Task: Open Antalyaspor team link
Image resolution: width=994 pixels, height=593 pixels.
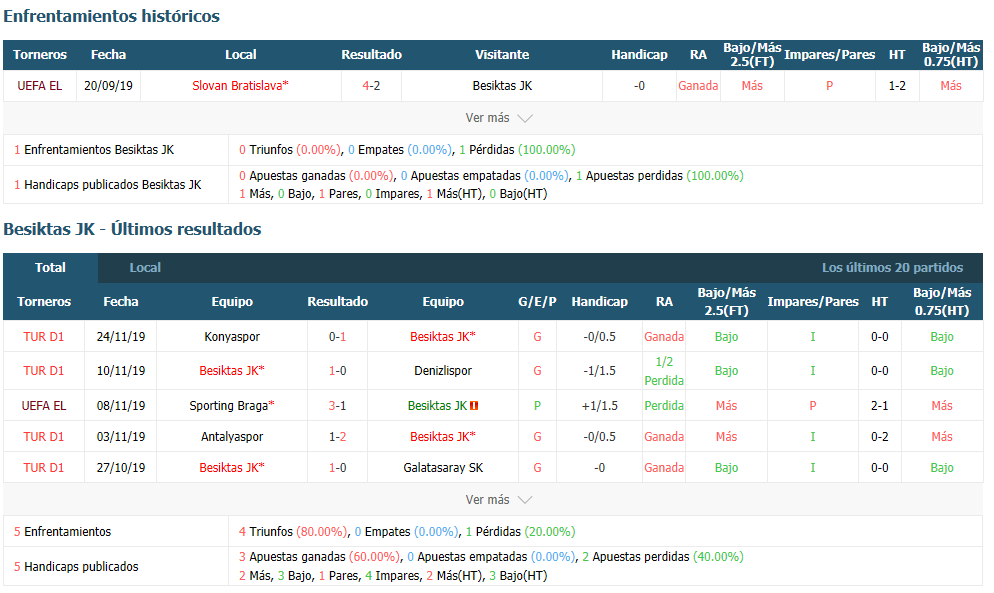Action: (232, 436)
